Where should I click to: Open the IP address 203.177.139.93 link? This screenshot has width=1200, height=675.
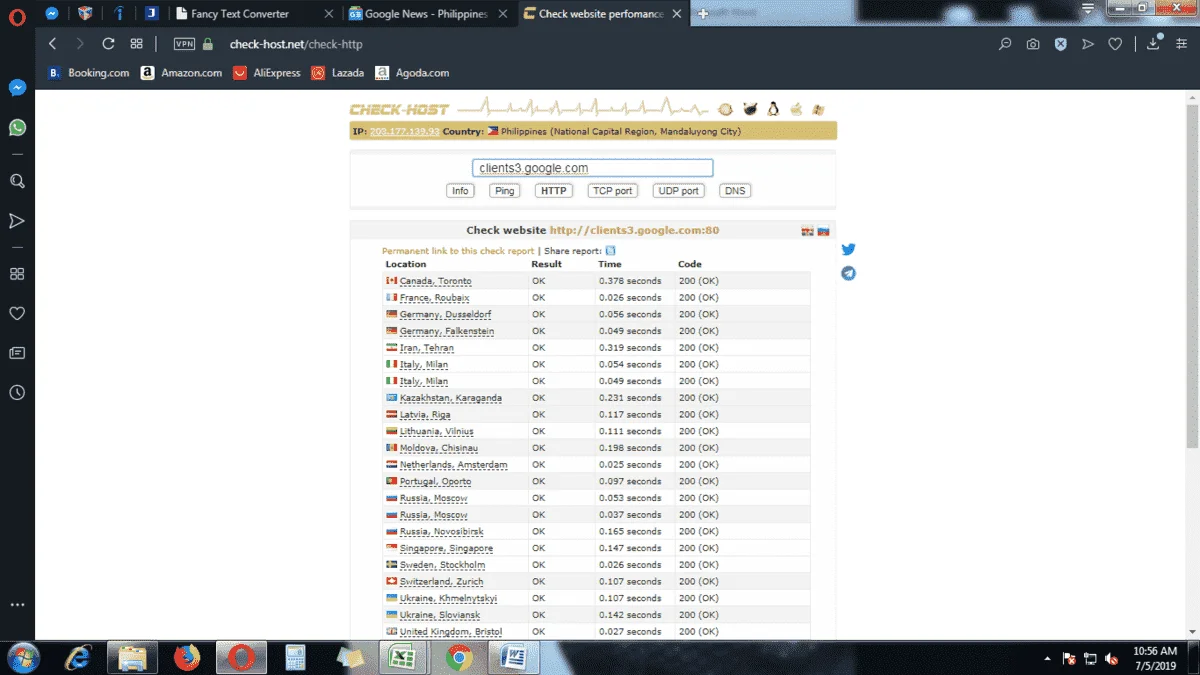[x=404, y=131]
